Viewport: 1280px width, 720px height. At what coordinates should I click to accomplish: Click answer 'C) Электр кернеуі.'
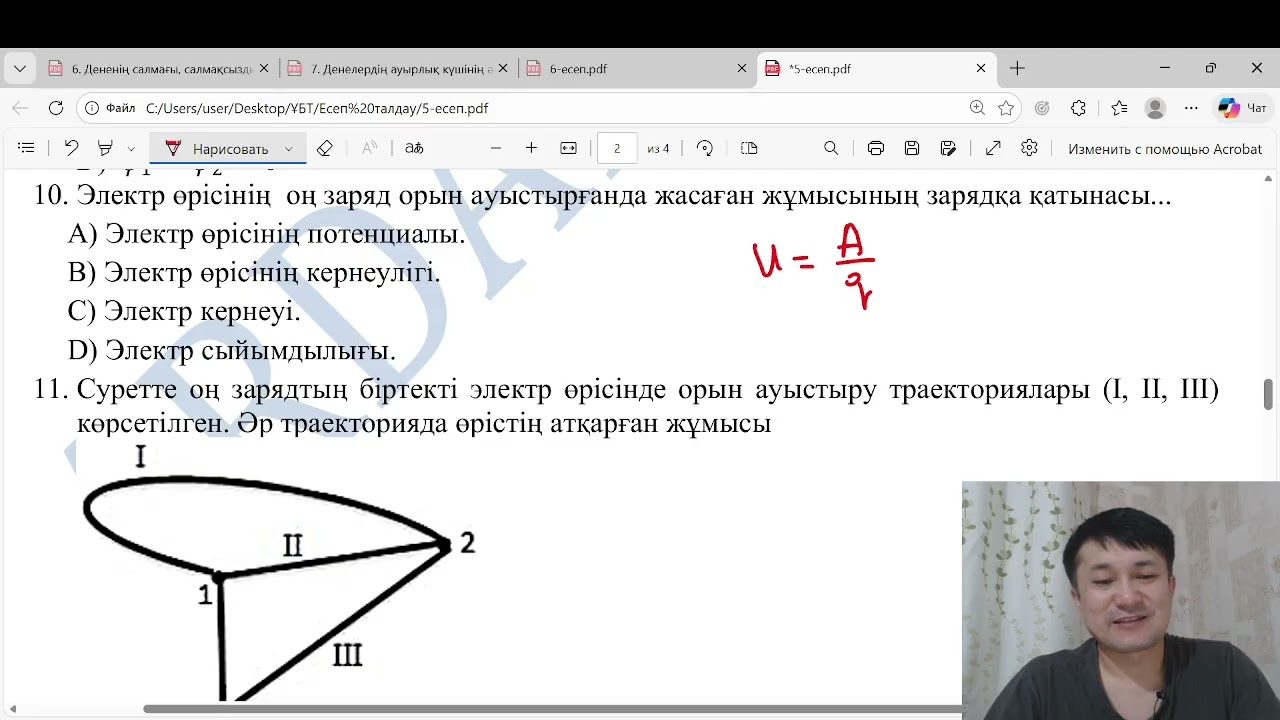click(184, 311)
